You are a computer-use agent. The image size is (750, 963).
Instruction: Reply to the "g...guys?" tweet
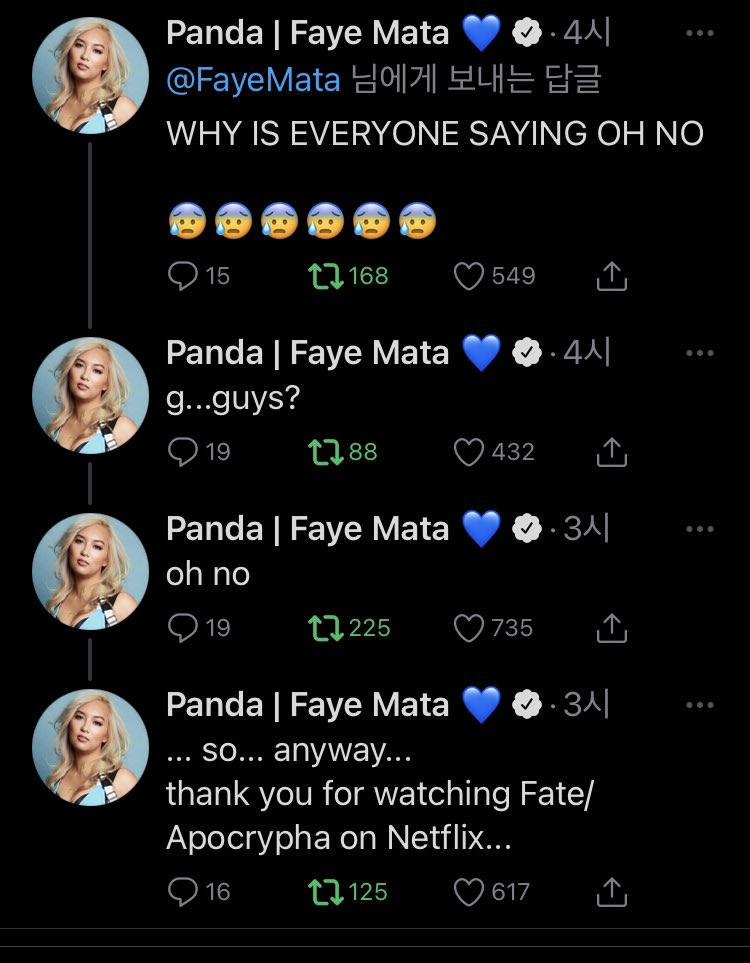point(184,452)
